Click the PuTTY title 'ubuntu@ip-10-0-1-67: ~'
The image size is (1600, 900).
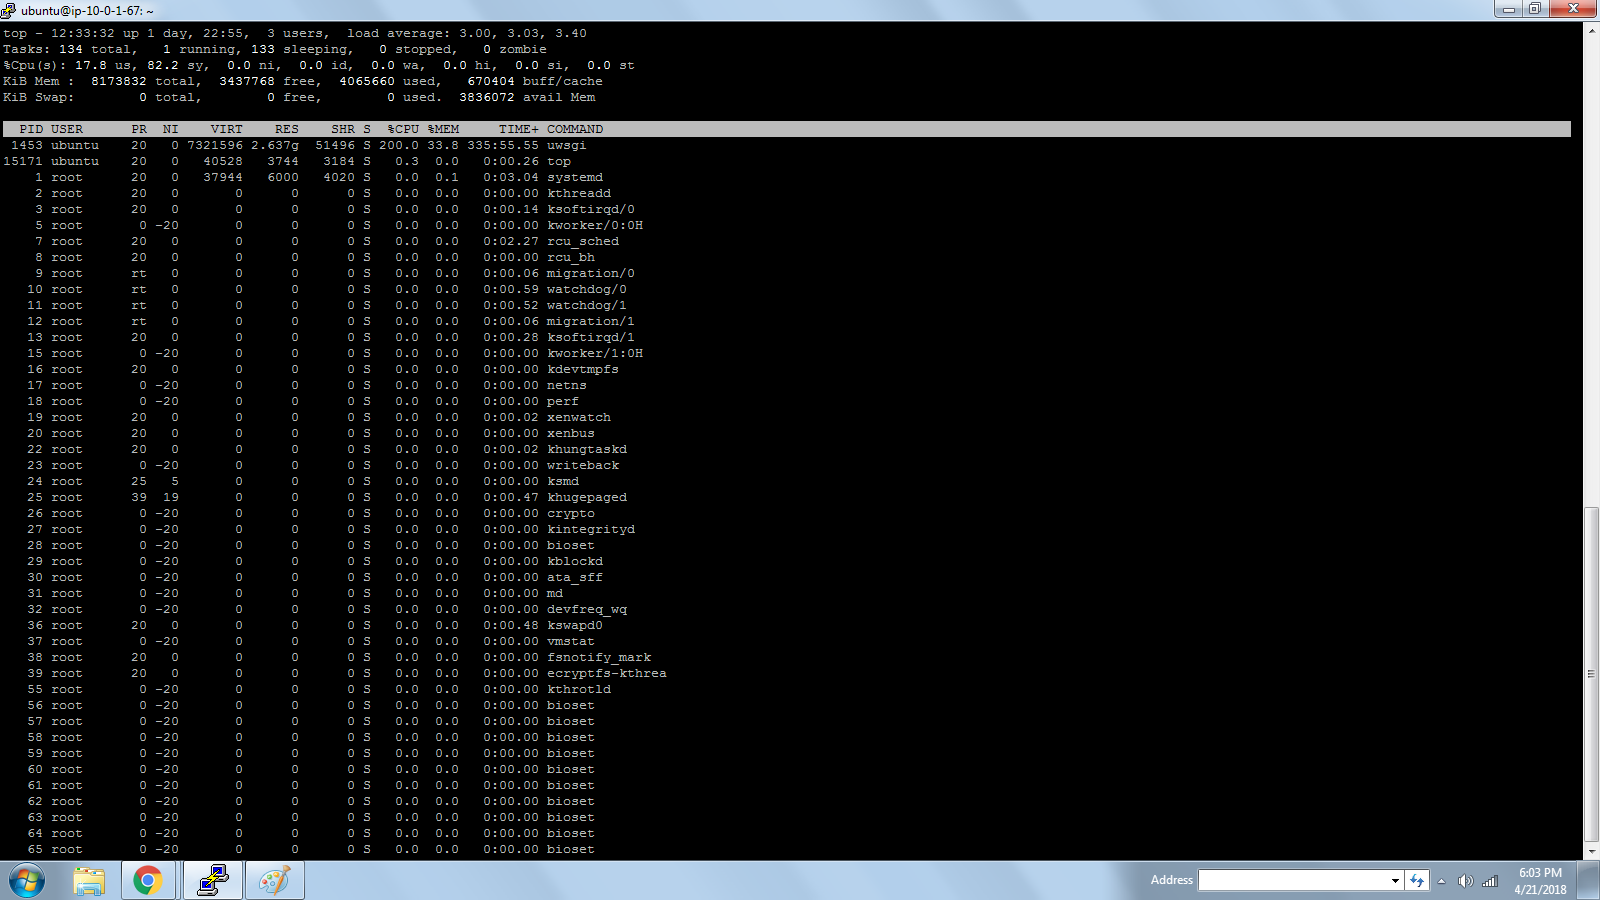pyautogui.click(x=87, y=11)
